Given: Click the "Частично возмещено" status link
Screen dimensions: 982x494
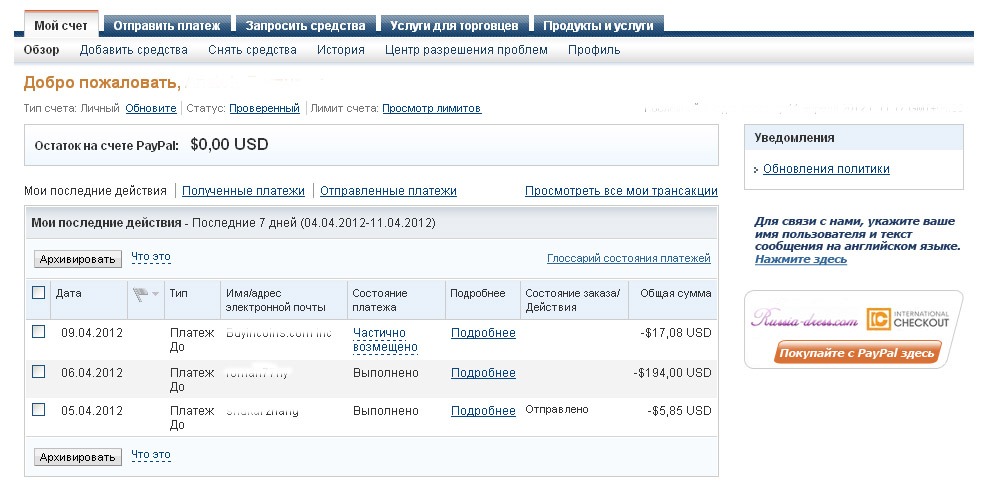Looking at the screenshot, I should (385, 340).
